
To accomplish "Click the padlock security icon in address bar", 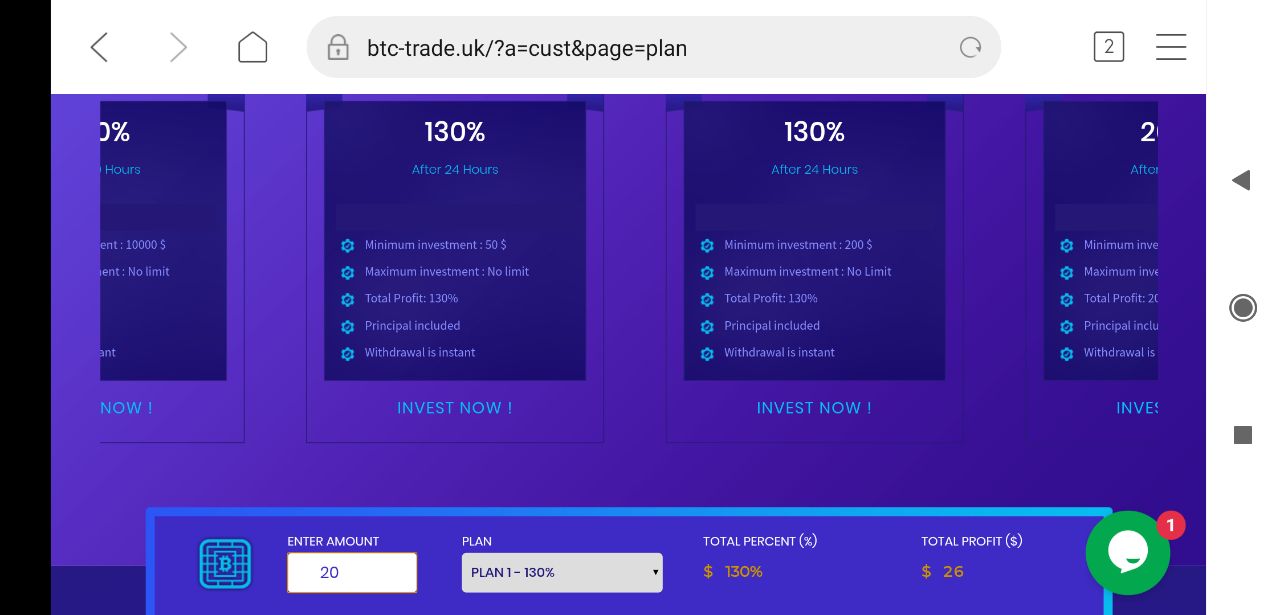I will pyautogui.click(x=338, y=48).
